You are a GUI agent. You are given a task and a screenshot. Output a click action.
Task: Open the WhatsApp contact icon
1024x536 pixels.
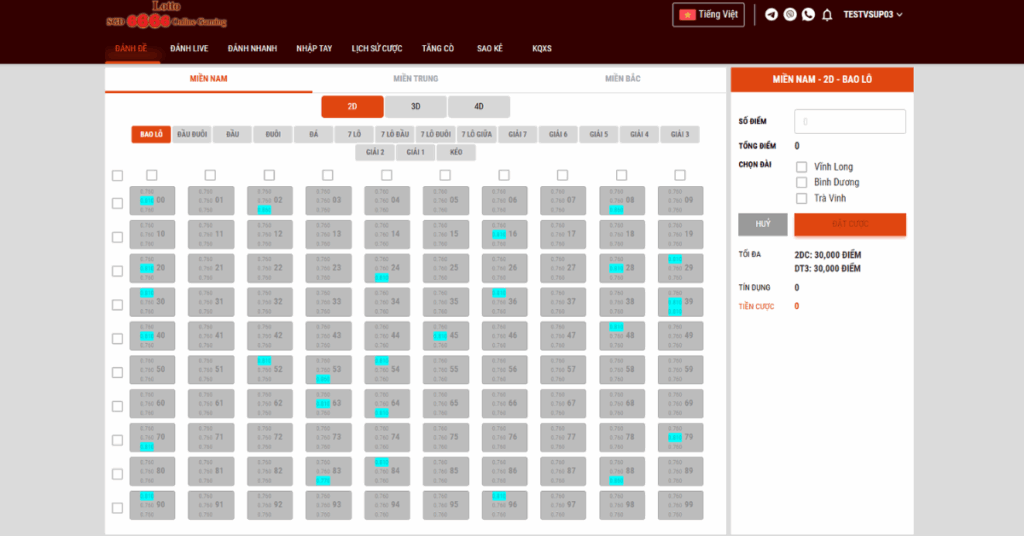click(x=808, y=14)
